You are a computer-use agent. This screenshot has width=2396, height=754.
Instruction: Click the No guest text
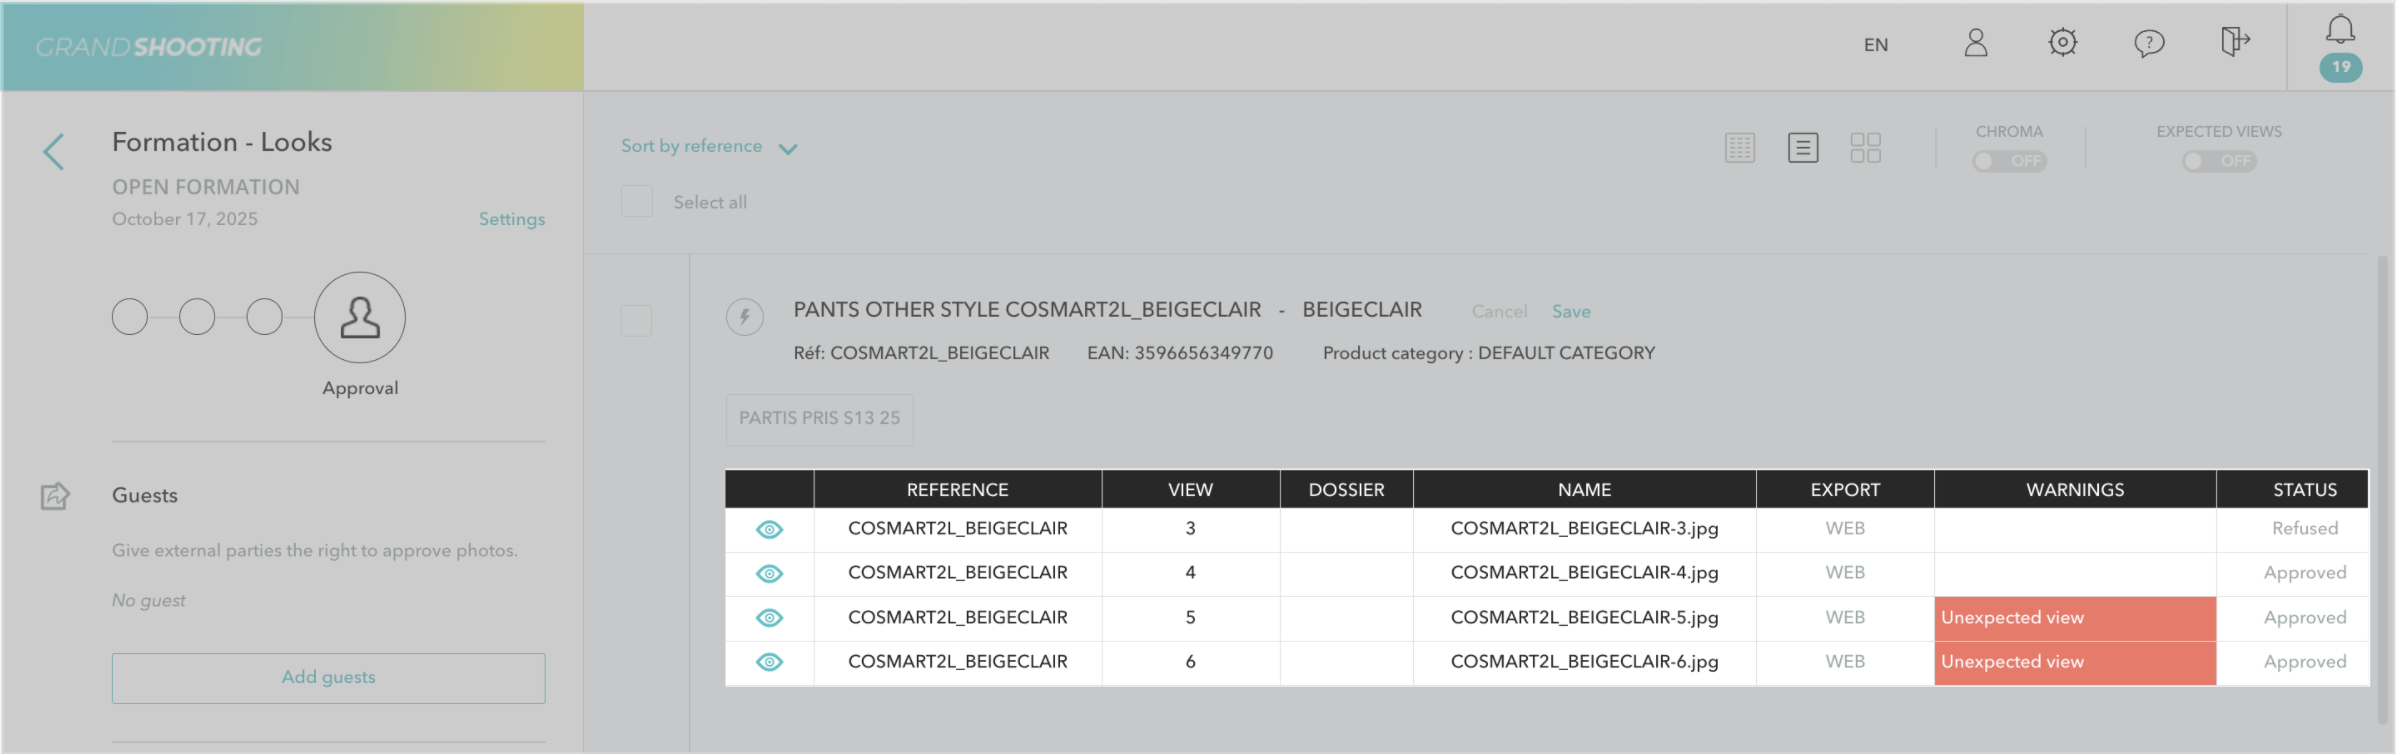tap(149, 601)
